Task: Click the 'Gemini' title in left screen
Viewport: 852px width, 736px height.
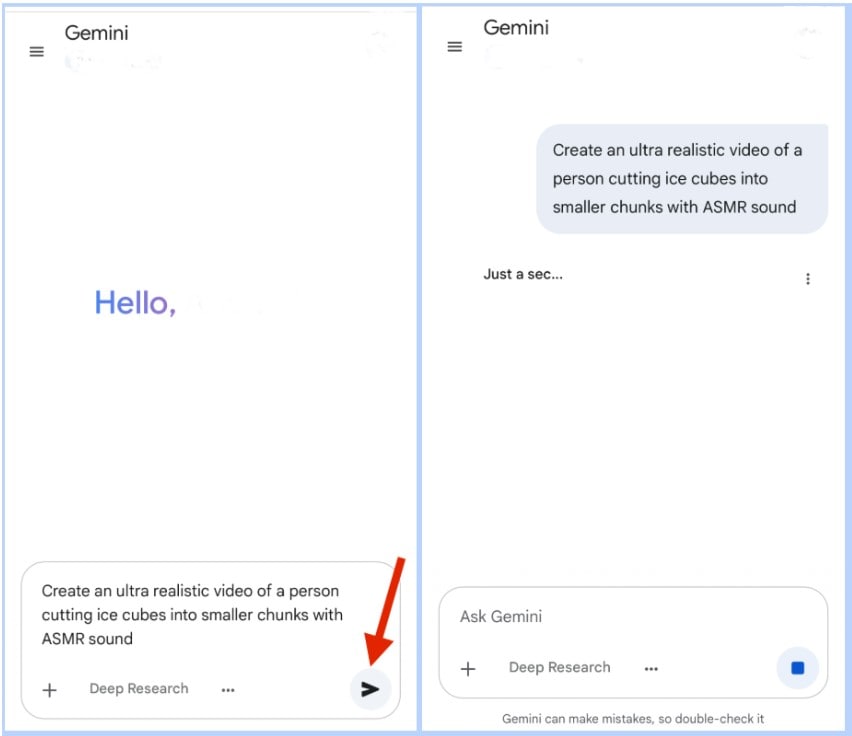Action: 97,33
